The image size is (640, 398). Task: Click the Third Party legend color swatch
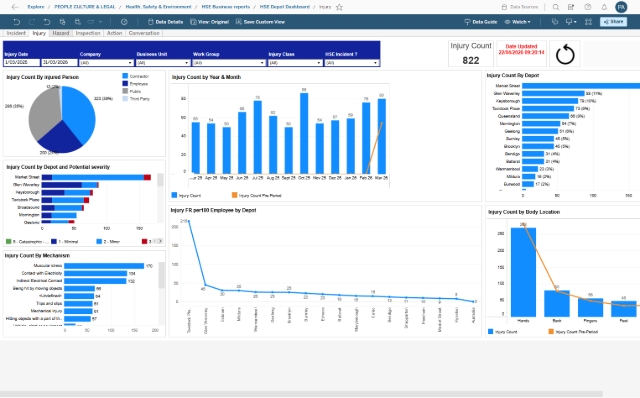tap(125, 98)
